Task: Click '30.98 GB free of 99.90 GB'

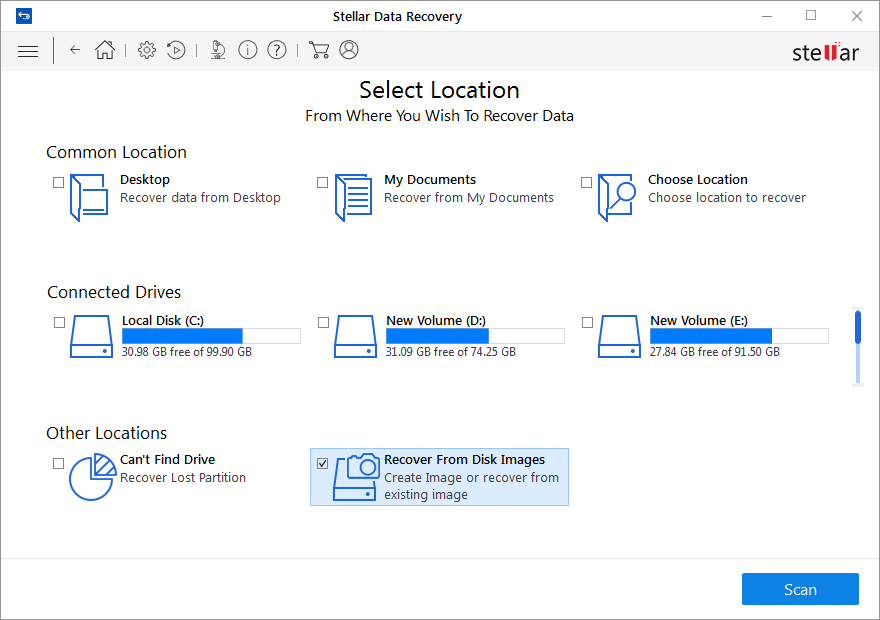Action: click(x=187, y=352)
